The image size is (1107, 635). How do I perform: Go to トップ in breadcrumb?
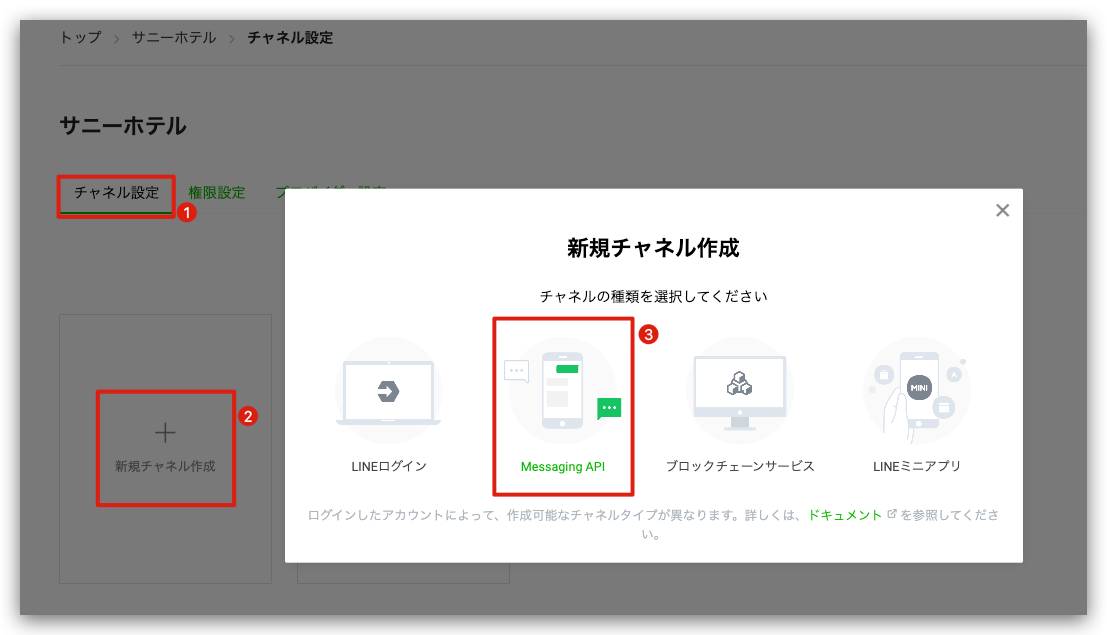[x=80, y=37]
